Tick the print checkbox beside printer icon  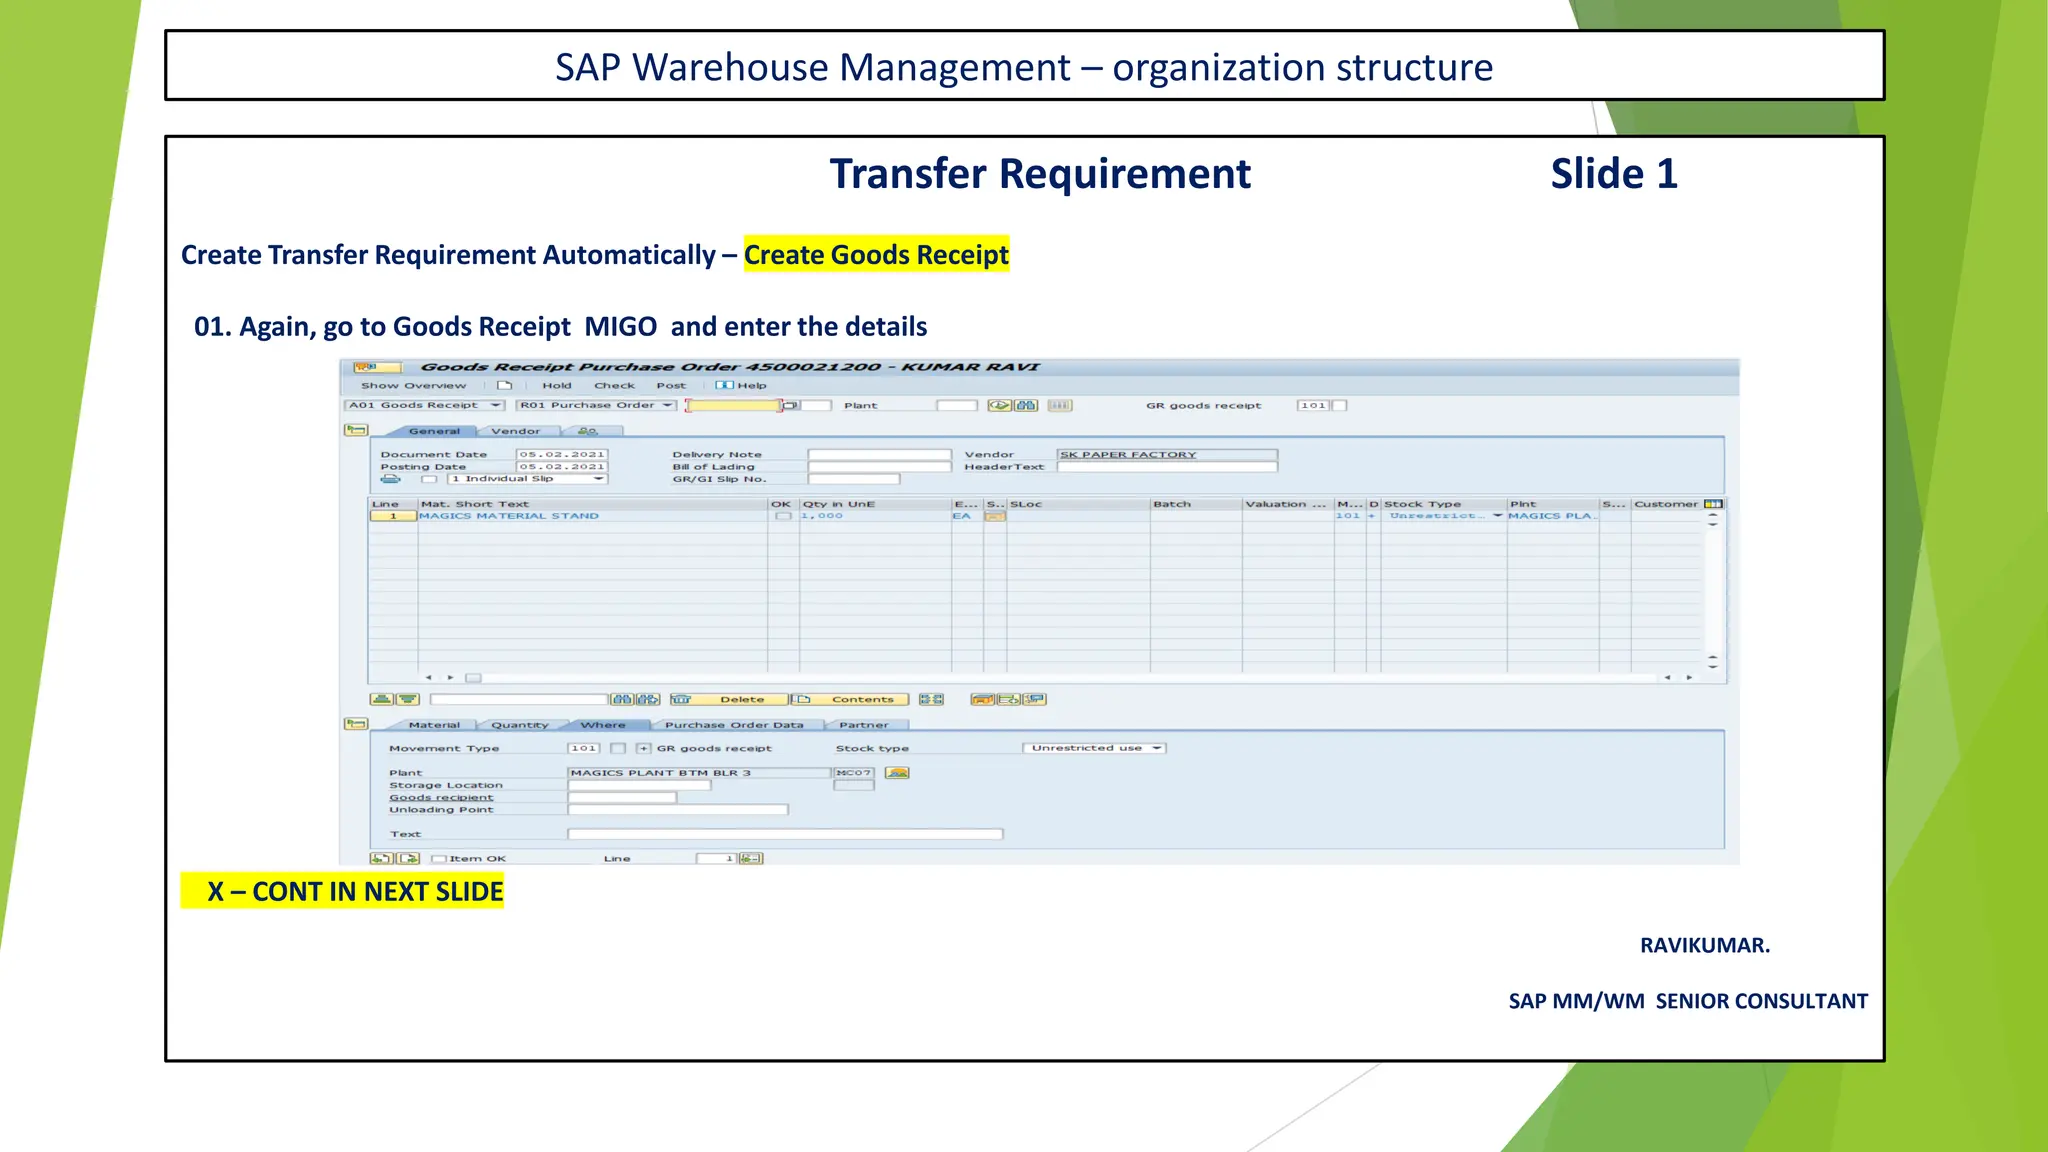429,479
